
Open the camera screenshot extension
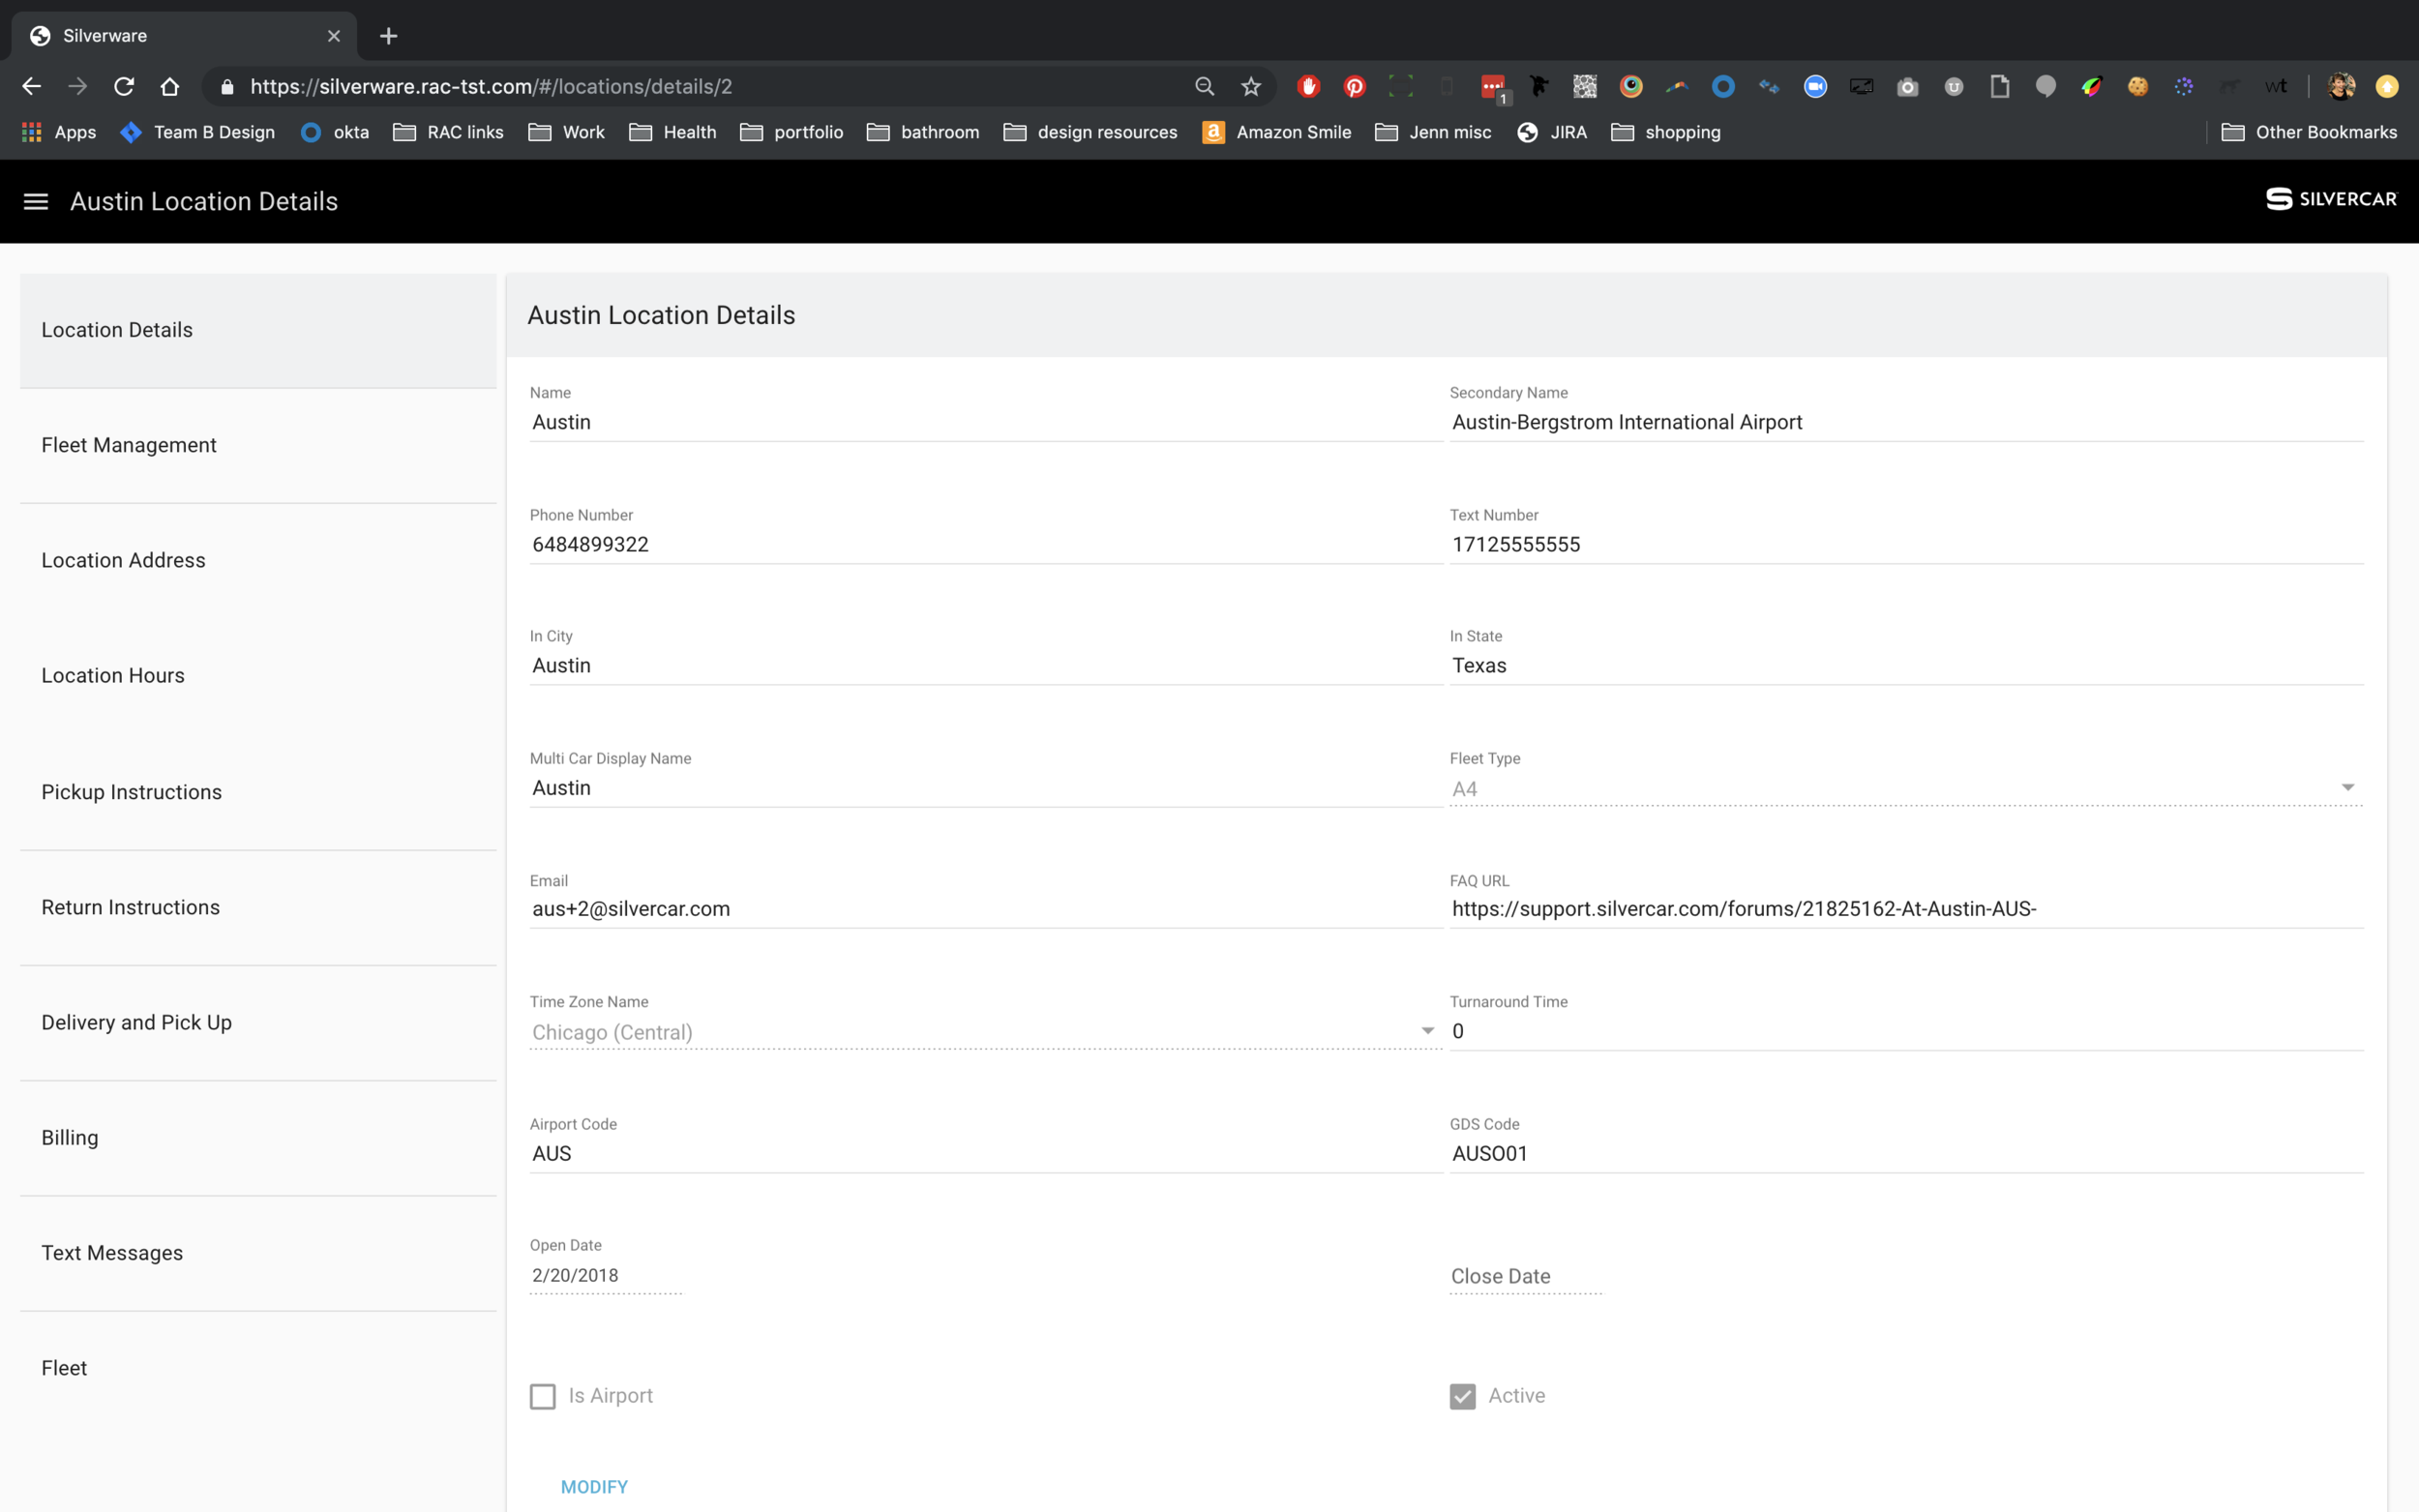click(1907, 87)
